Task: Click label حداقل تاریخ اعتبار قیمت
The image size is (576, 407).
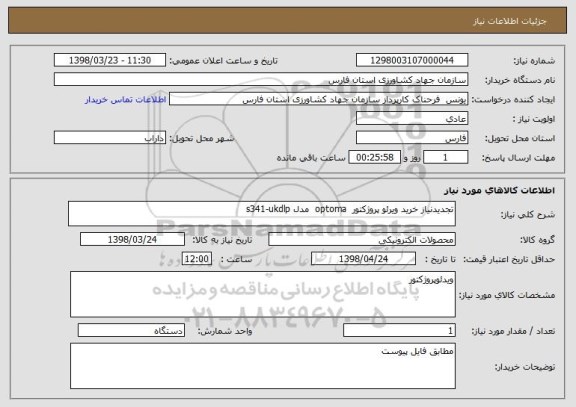Action: pyautogui.click(x=509, y=259)
